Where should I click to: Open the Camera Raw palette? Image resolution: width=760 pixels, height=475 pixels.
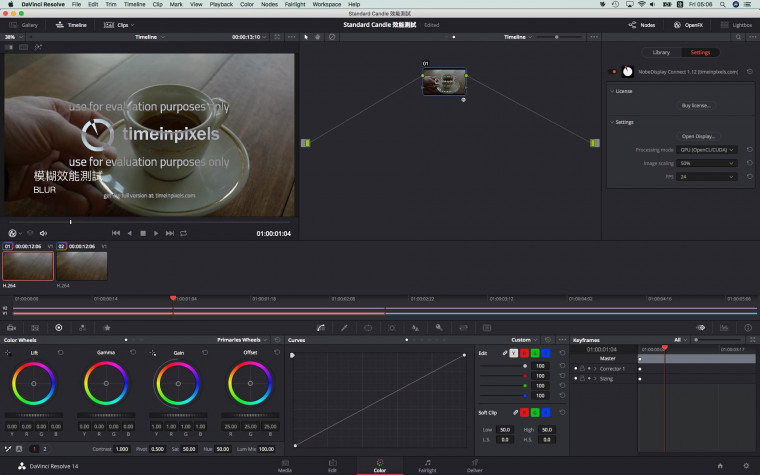click(x=11, y=327)
